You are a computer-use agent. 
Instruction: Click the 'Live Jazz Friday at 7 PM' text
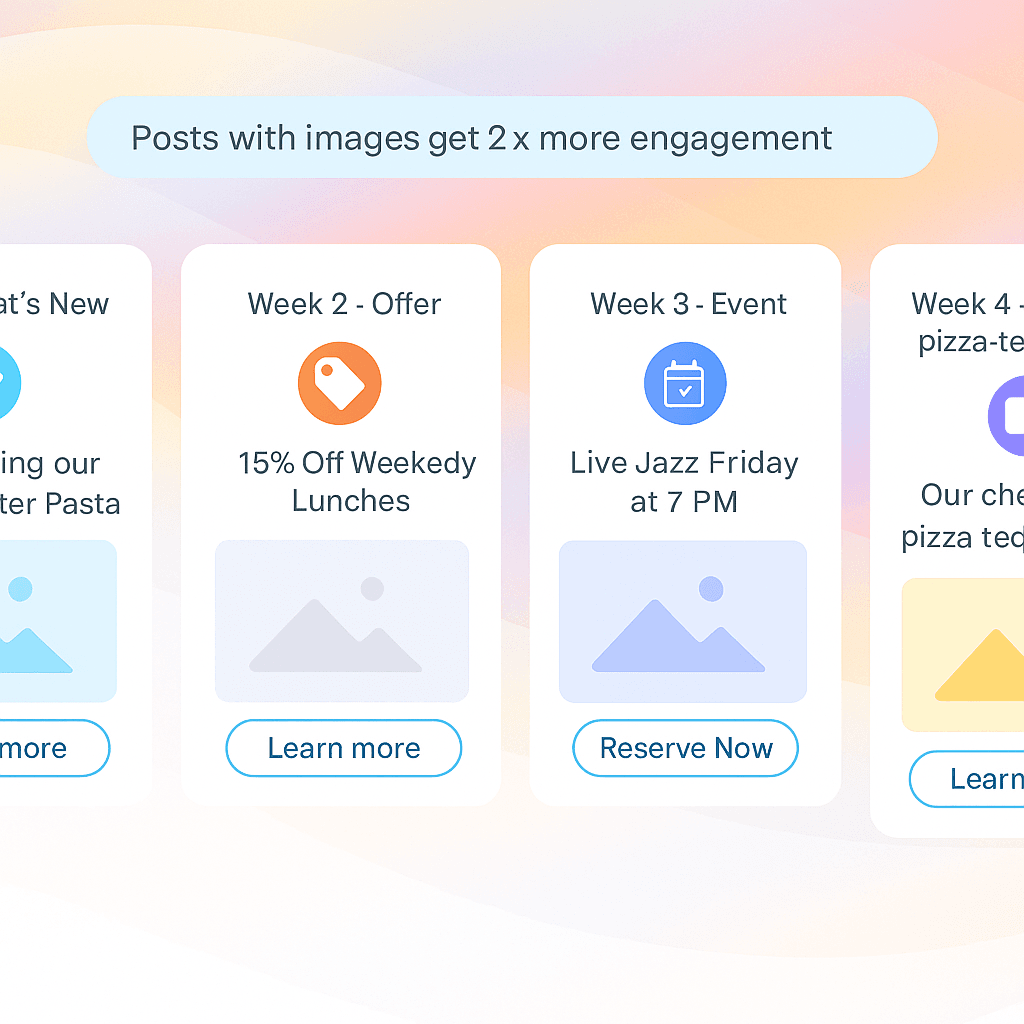[x=684, y=482]
